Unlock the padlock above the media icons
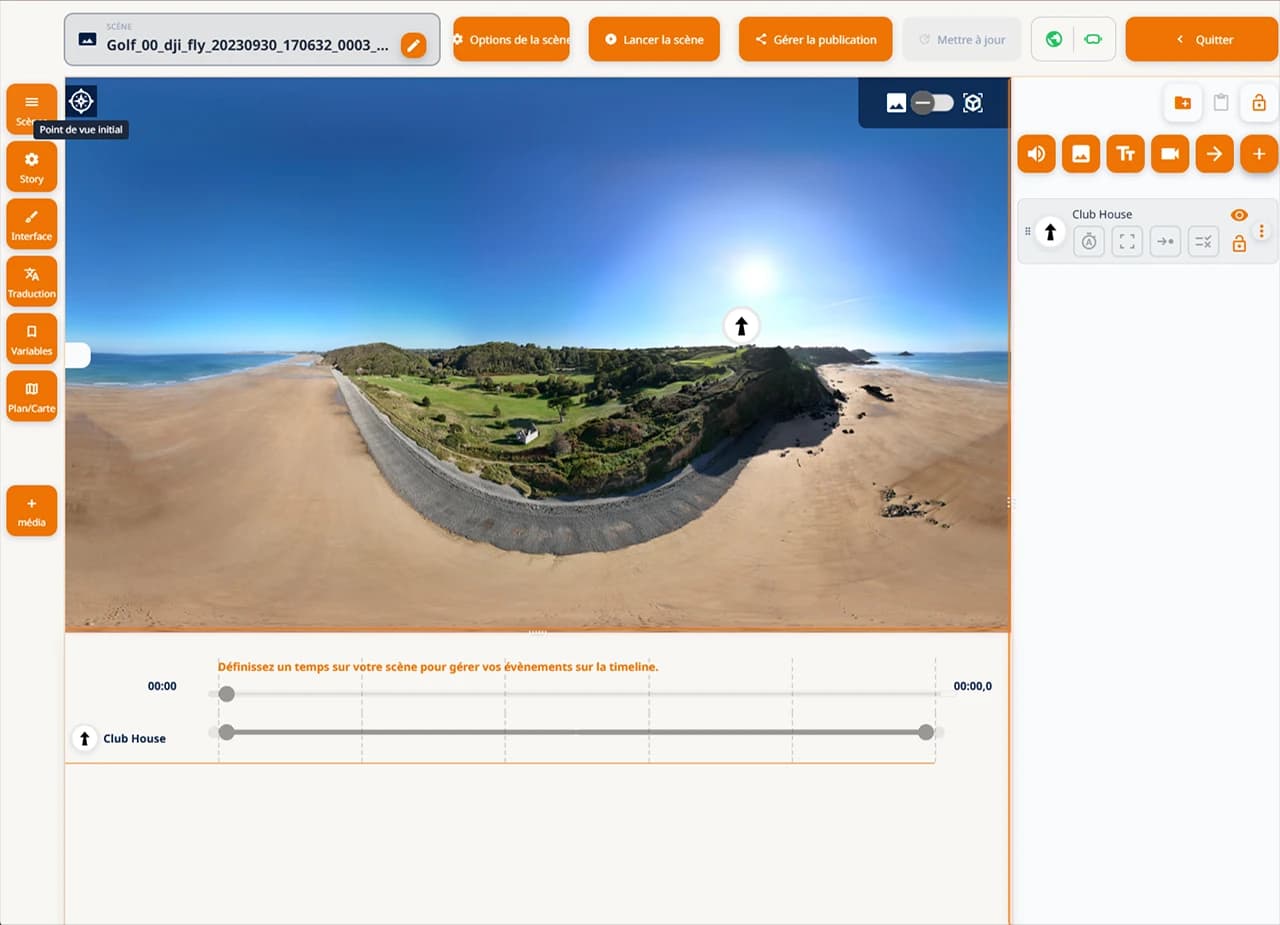Screen dimensions: 1280x925 (x=1259, y=102)
